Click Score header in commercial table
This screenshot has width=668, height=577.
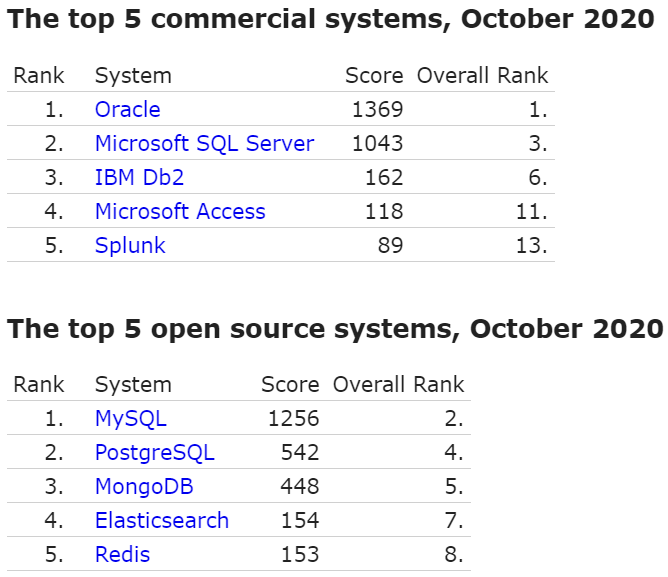pos(374,76)
